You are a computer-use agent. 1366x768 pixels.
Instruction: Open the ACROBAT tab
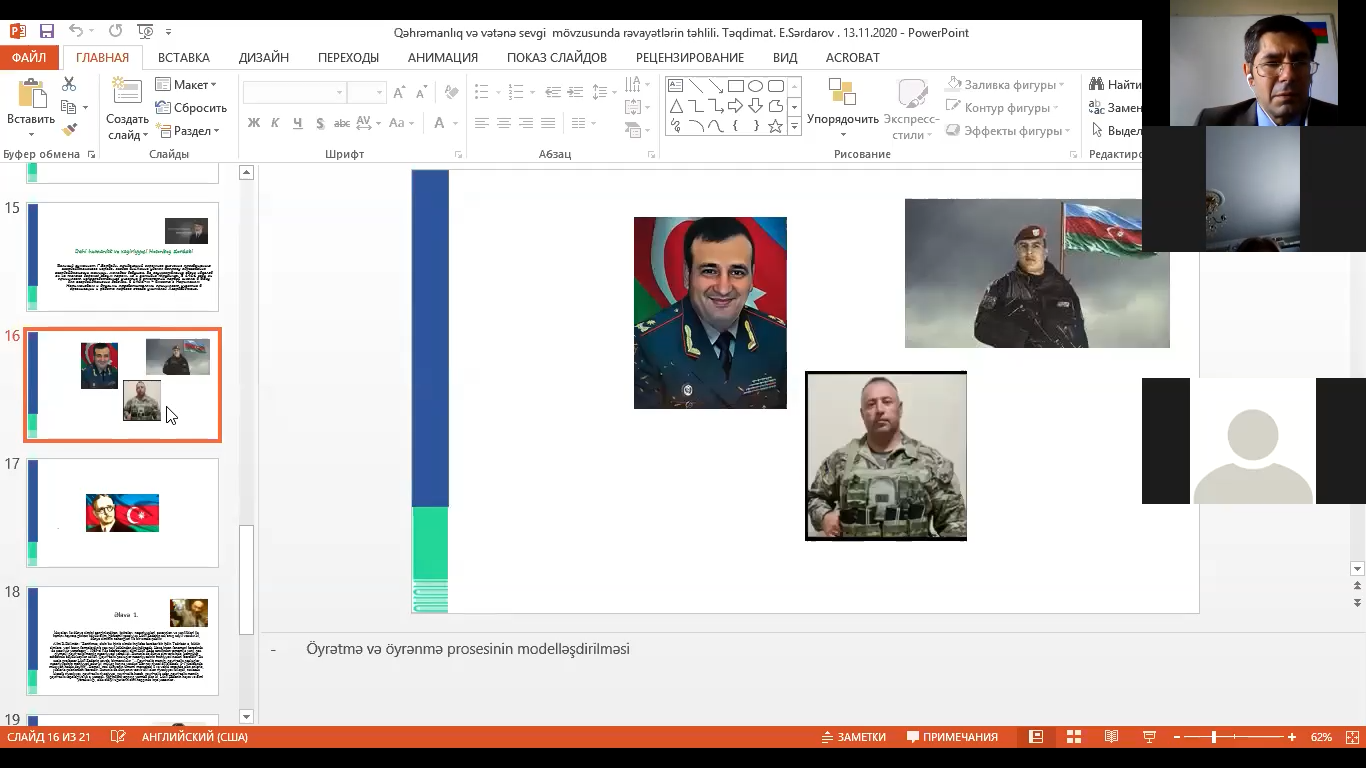(x=853, y=57)
